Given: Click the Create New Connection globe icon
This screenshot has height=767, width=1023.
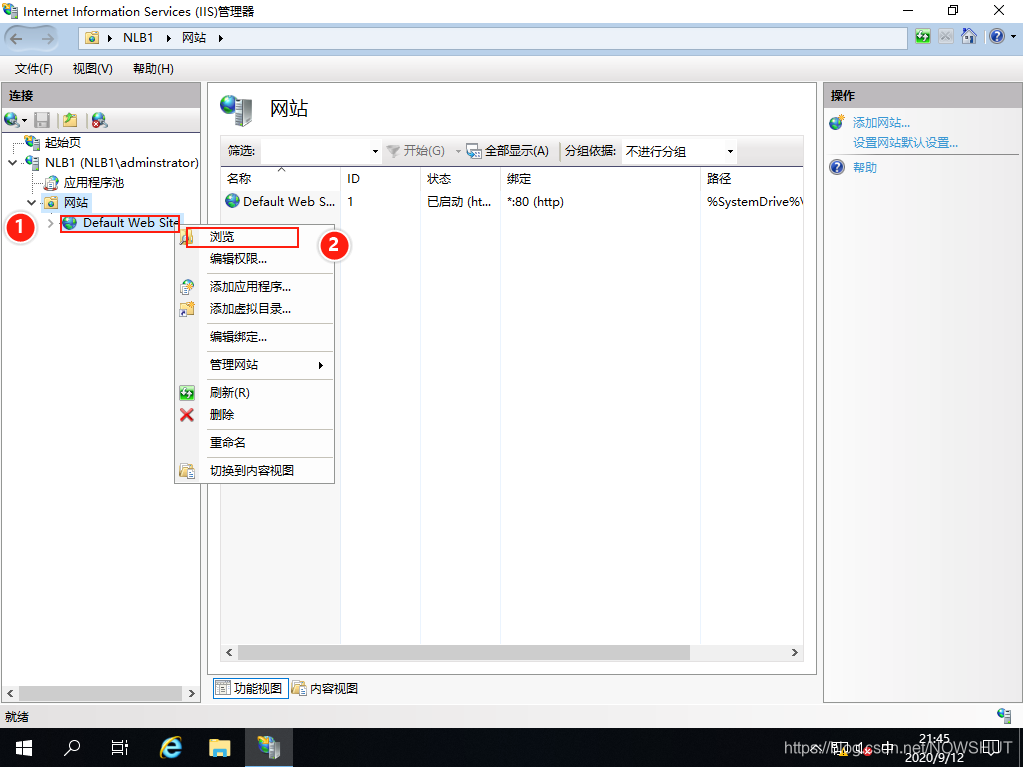Looking at the screenshot, I should tap(9, 118).
